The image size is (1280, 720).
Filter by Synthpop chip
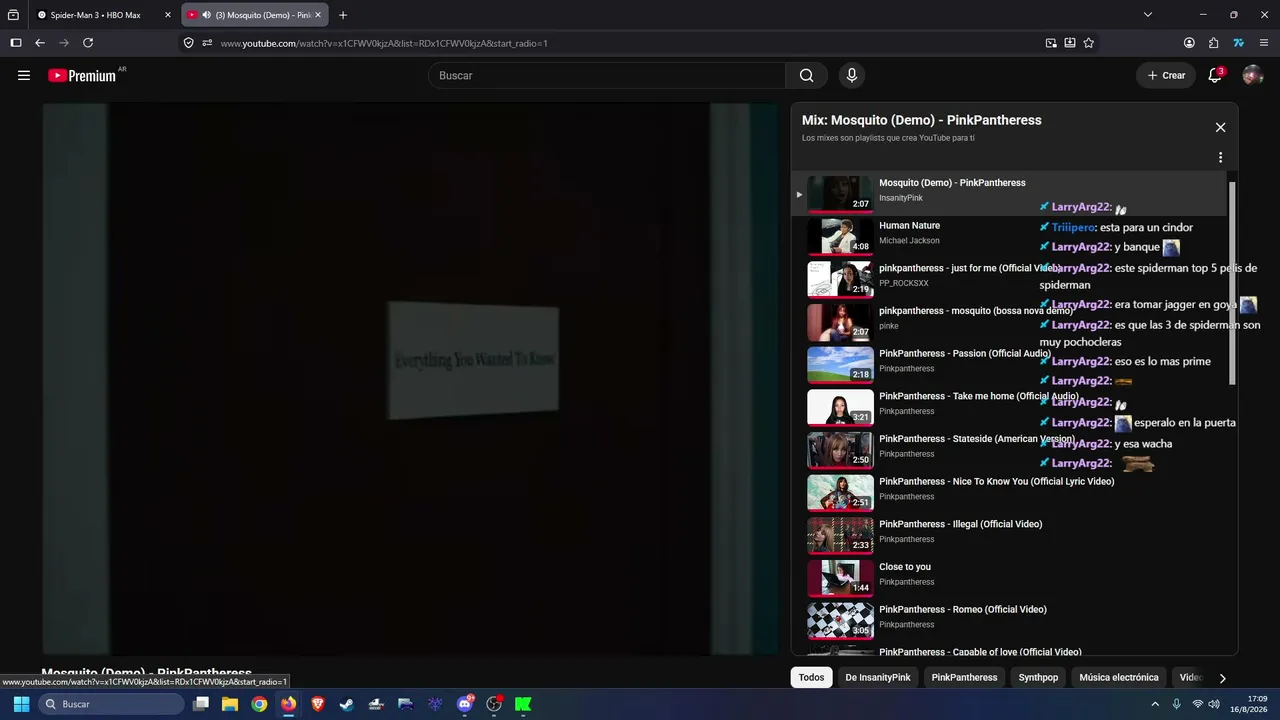(1038, 677)
